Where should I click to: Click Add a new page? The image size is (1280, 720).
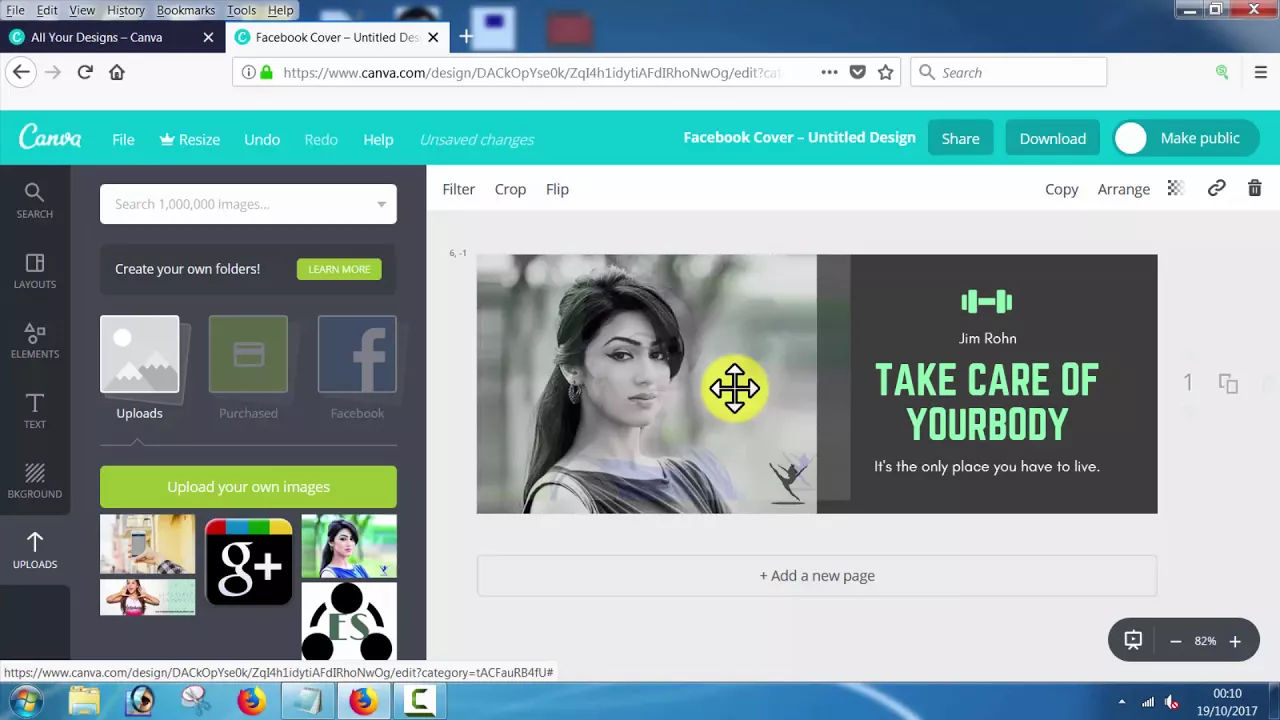[817, 576]
